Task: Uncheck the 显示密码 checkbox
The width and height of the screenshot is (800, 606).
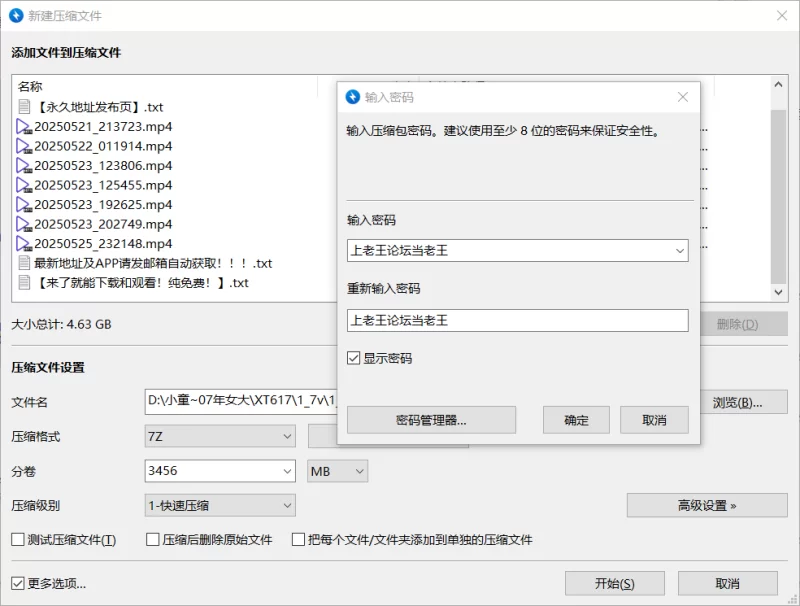Action: (x=354, y=358)
